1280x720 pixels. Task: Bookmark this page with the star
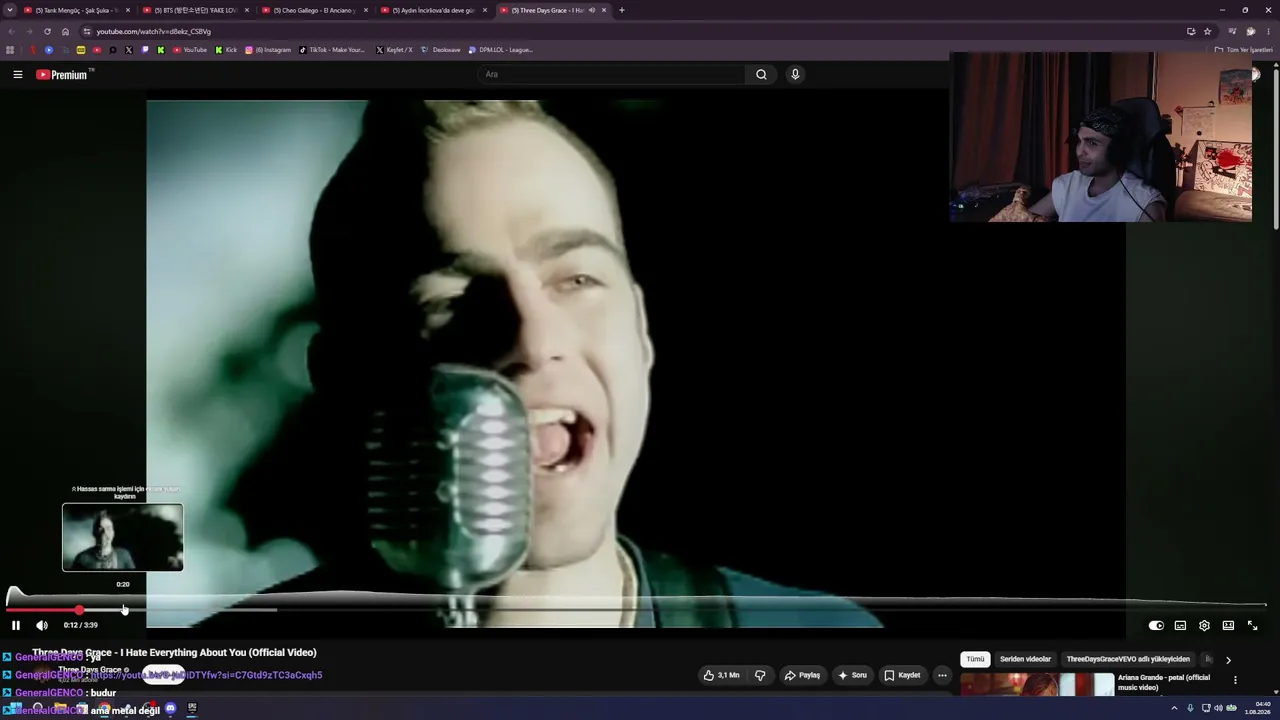coord(1207,31)
